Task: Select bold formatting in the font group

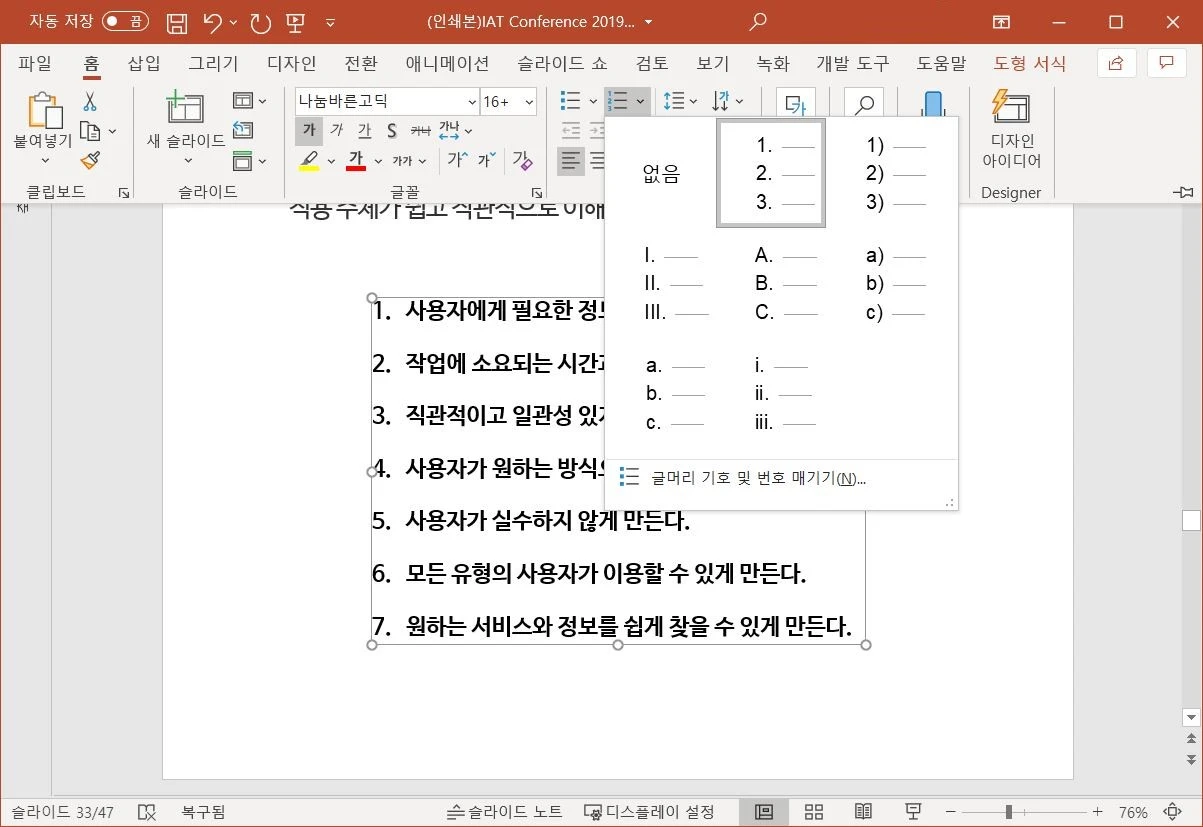Action: (309, 130)
